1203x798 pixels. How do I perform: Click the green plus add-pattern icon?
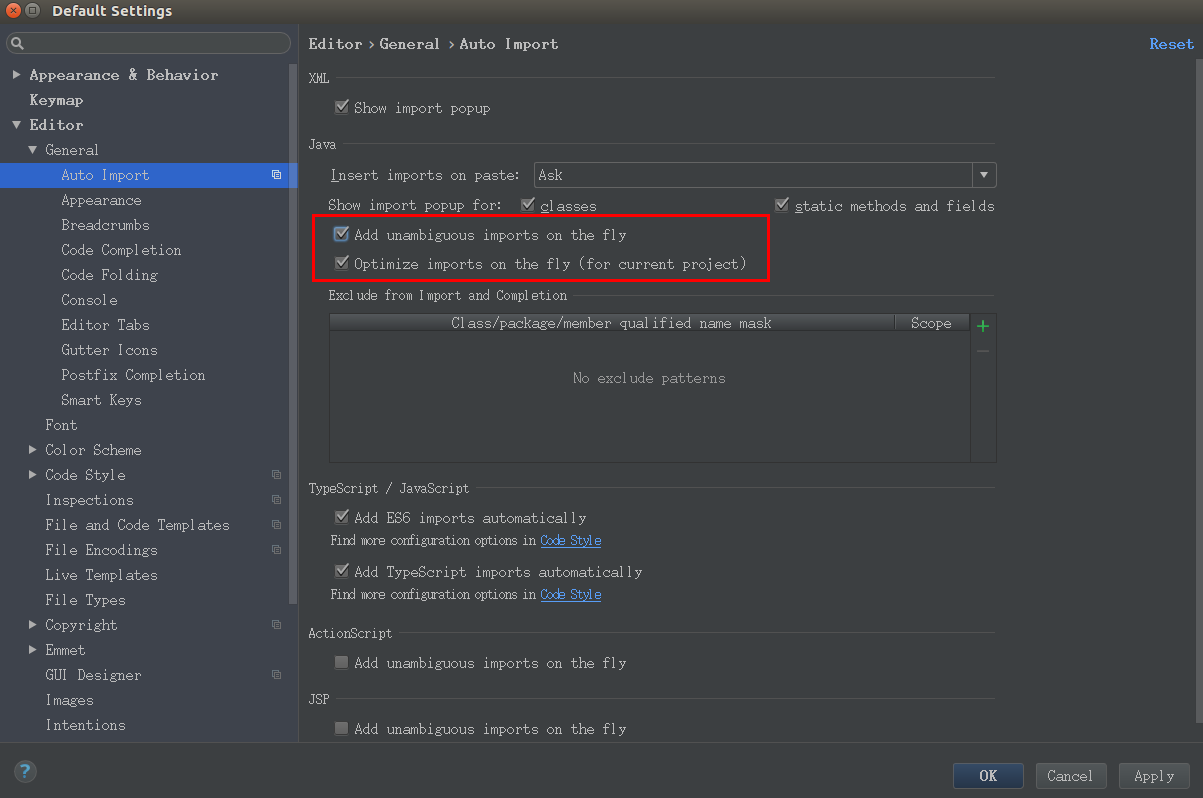click(x=983, y=326)
